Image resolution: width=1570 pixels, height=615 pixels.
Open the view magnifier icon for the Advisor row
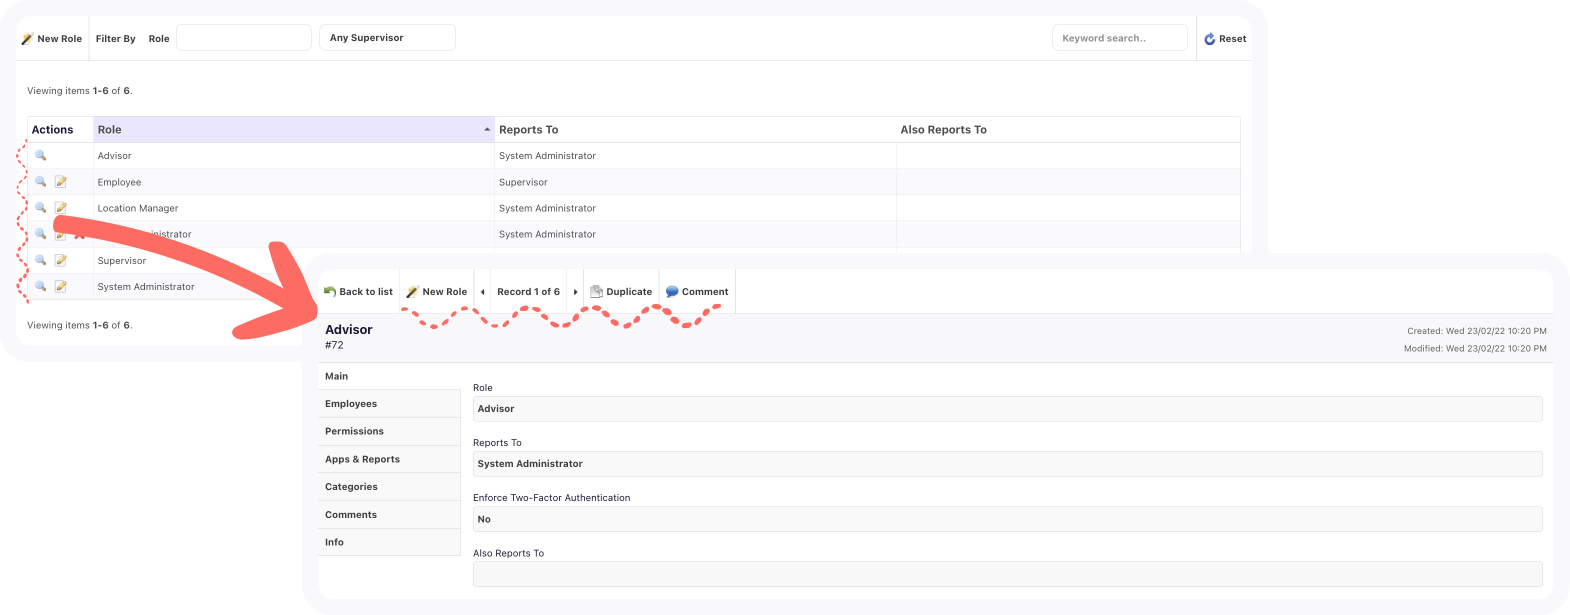(x=41, y=155)
